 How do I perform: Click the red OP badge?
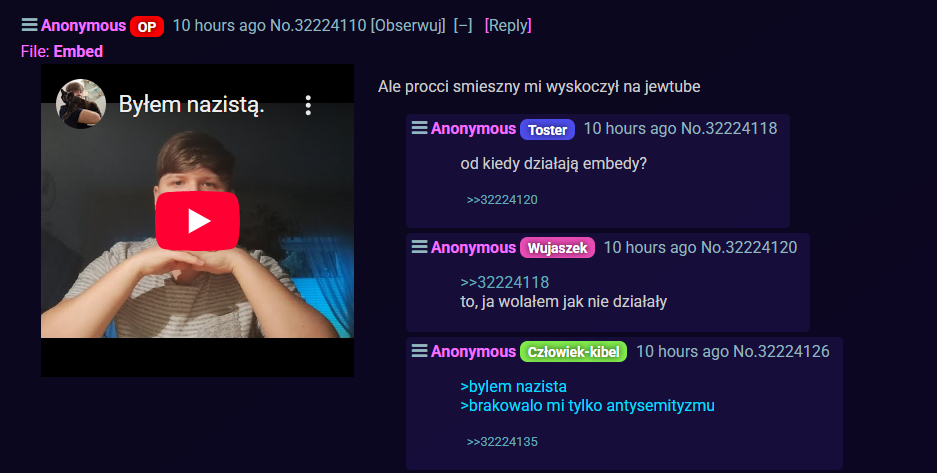click(x=147, y=26)
